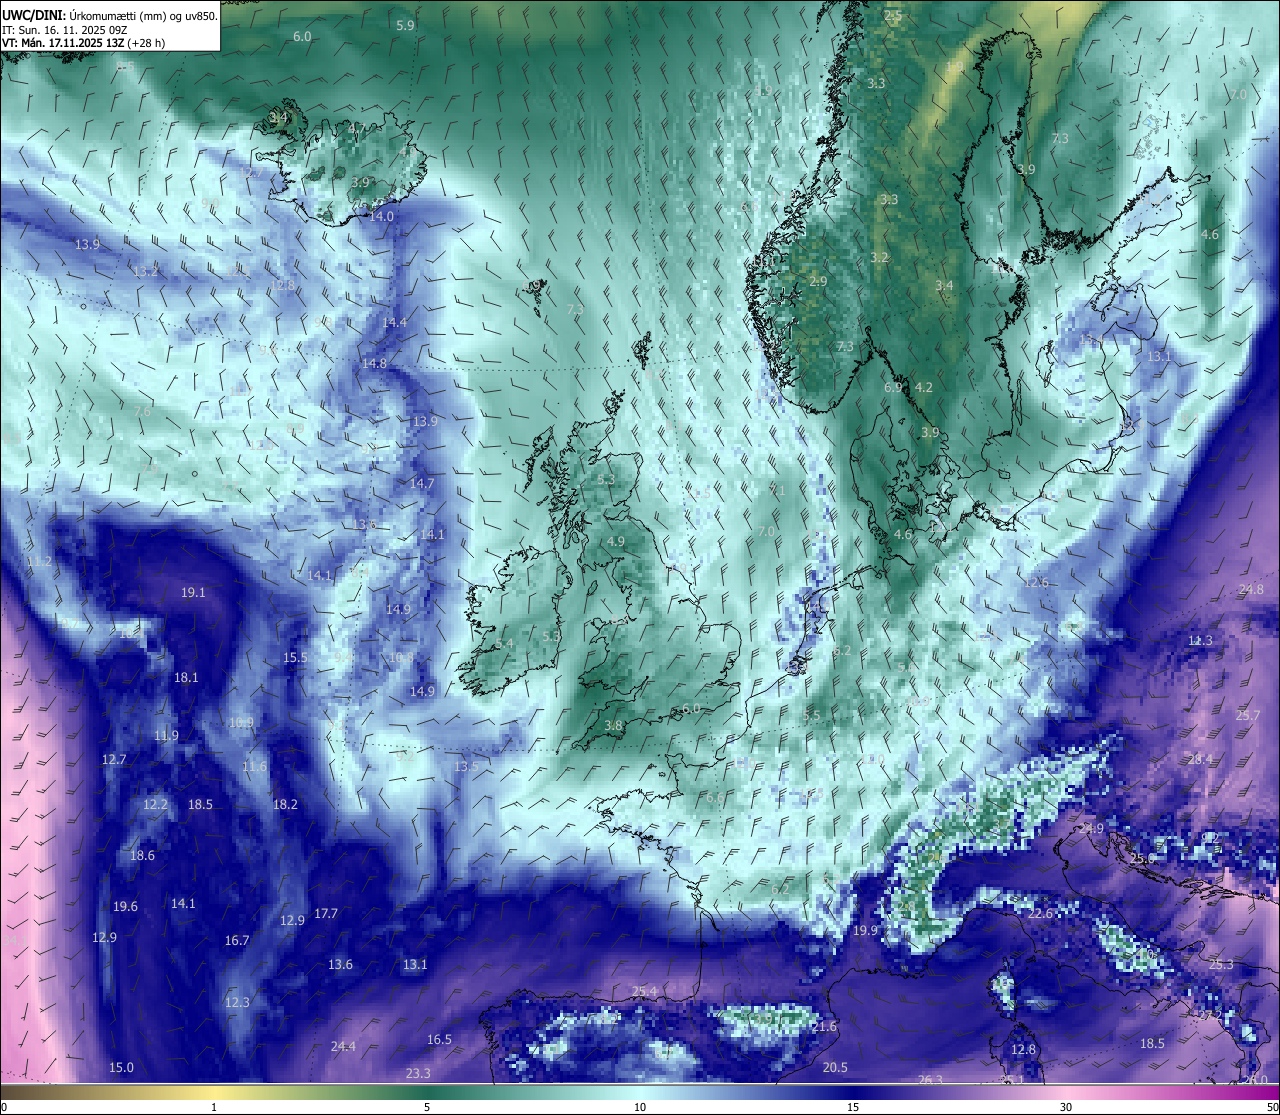1280x1115 pixels.
Task: Click the 14.4 value on the map
Action: (x=394, y=322)
